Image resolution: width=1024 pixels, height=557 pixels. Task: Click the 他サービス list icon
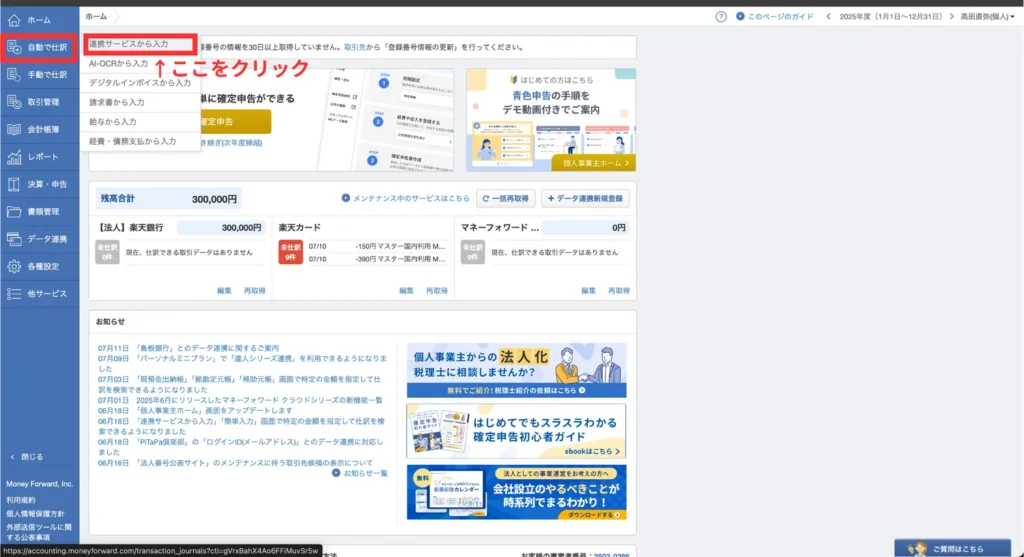coord(14,294)
